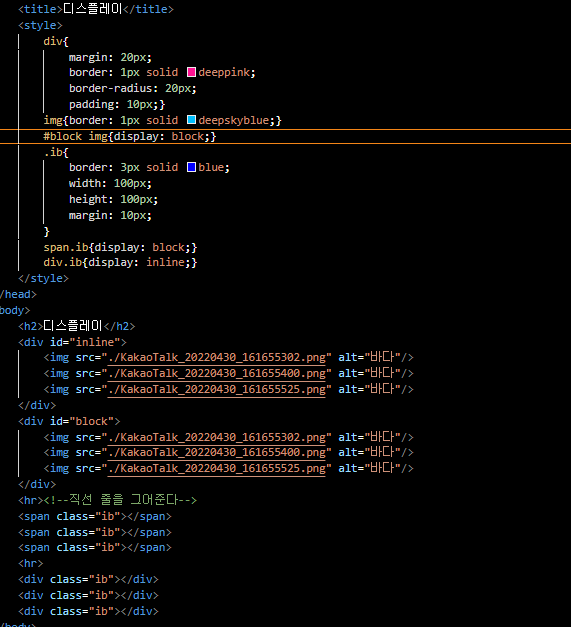Open KakaoTalk_20220430_161655525.png link in inline div

[x=217, y=389]
